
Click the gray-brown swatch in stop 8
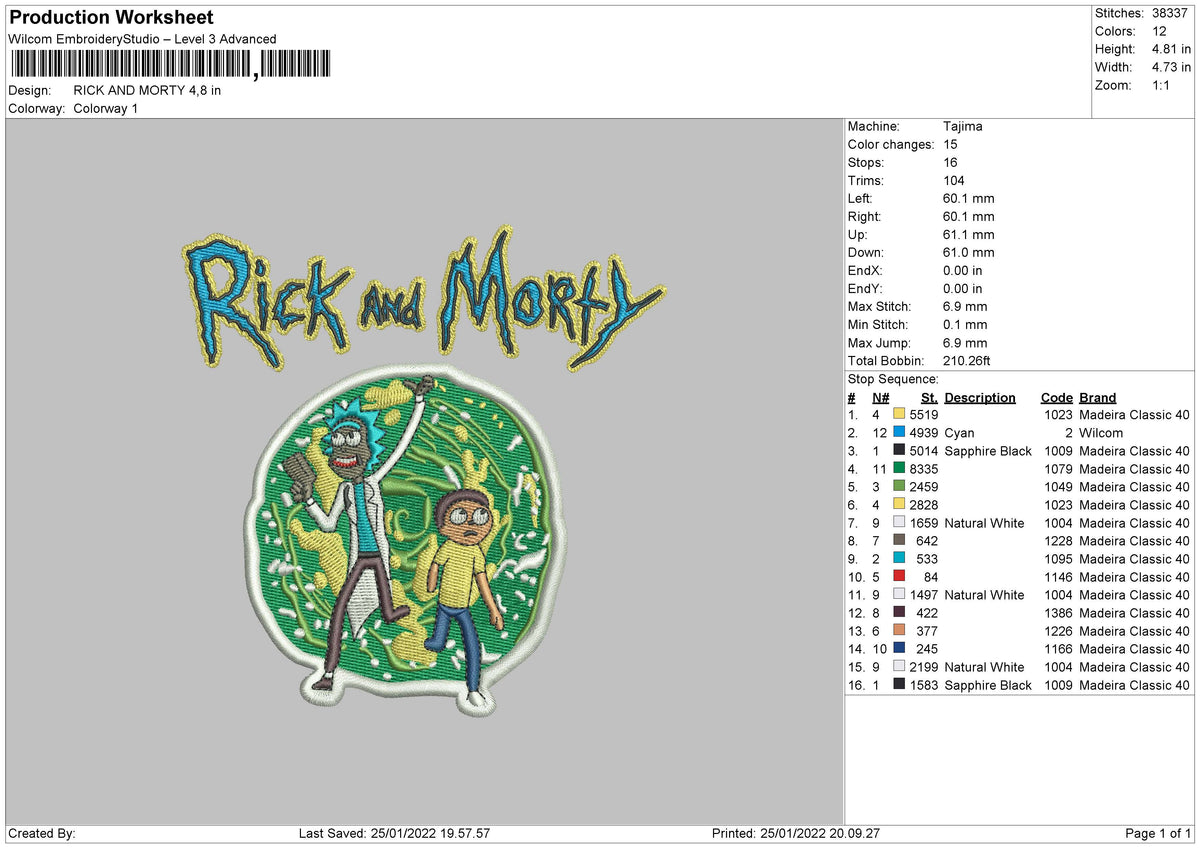pos(899,541)
